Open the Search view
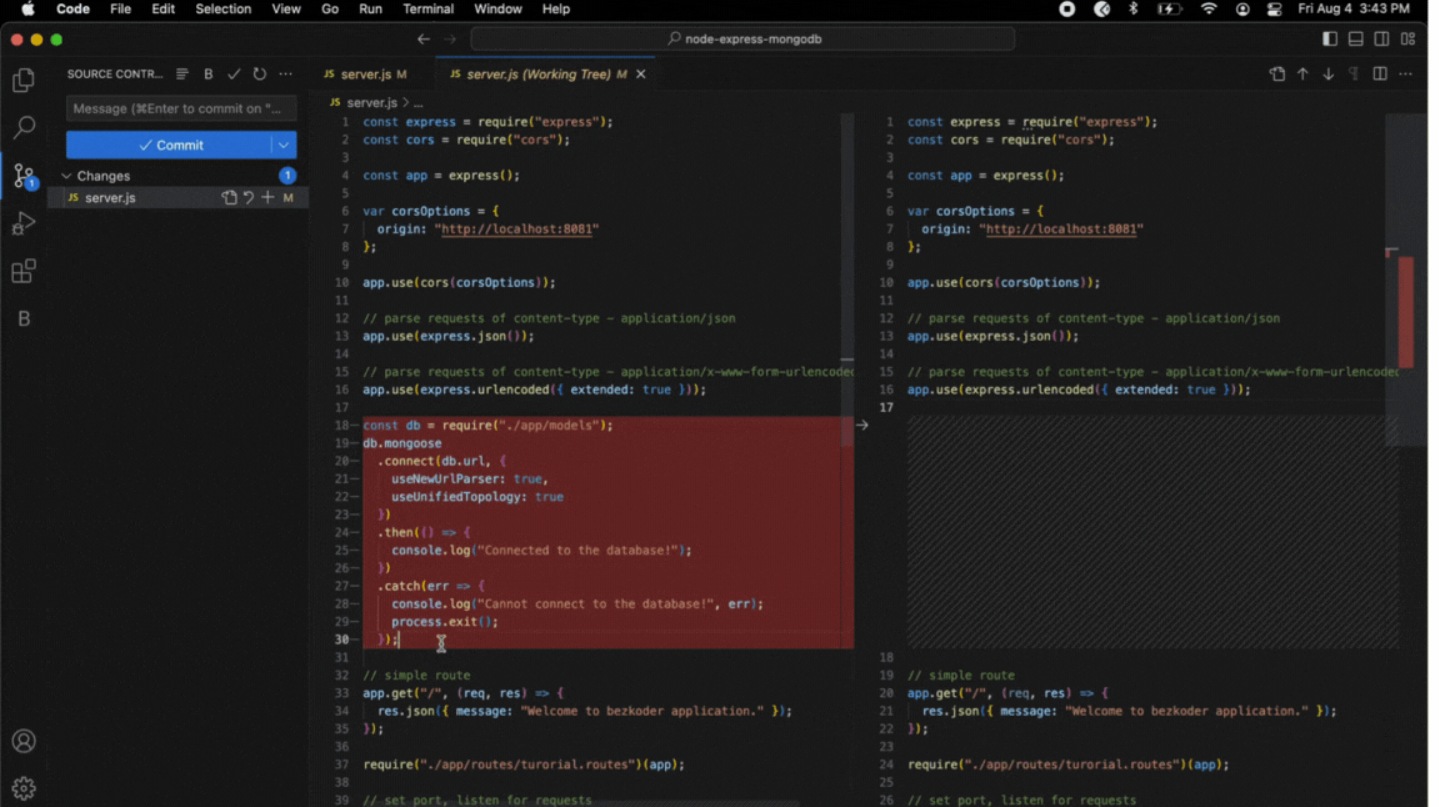This screenshot has height=807, width=1439. (x=24, y=128)
